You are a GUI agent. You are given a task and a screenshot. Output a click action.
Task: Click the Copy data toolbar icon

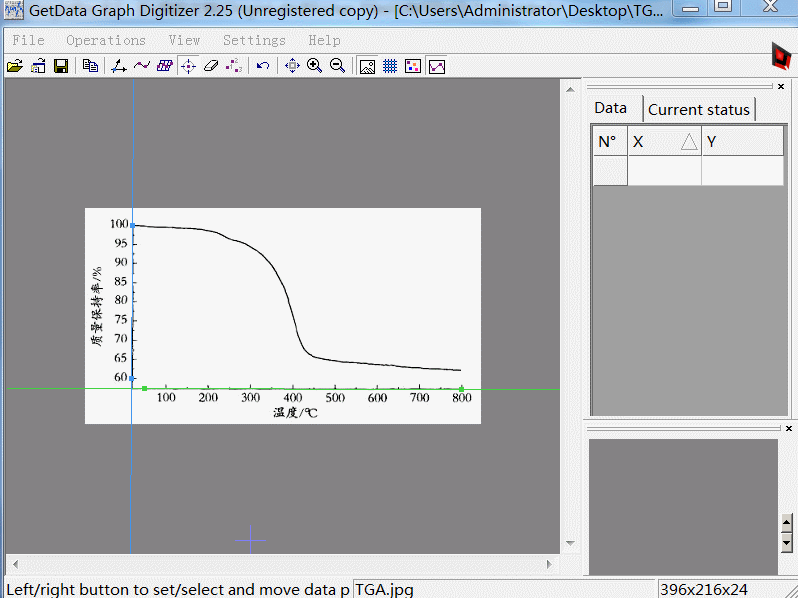point(90,66)
